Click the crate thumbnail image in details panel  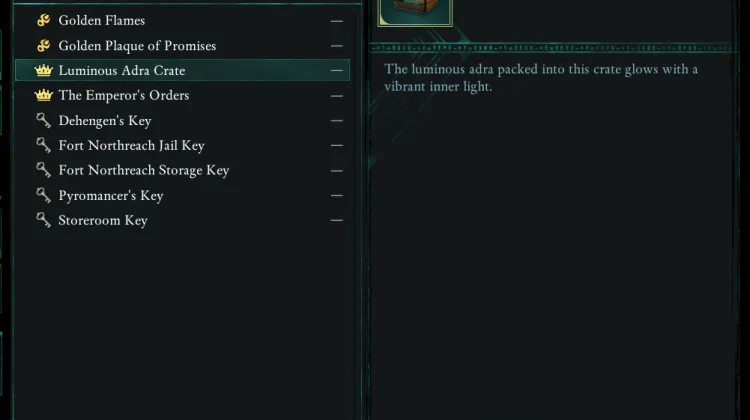click(x=415, y=10)
